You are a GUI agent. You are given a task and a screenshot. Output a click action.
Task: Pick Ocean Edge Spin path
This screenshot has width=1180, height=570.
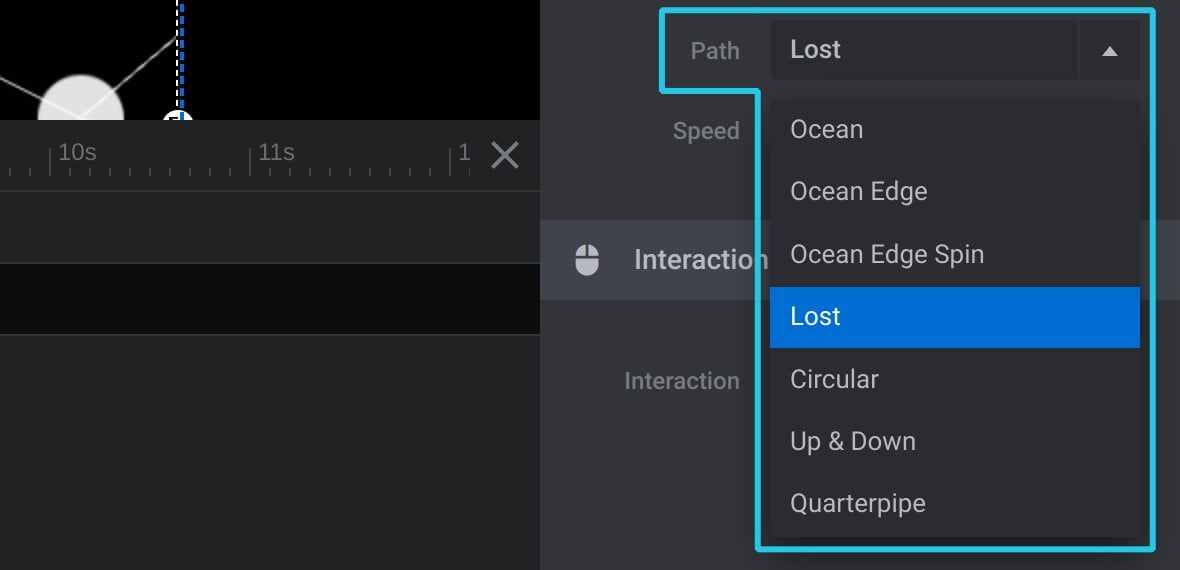coord(954,255)
